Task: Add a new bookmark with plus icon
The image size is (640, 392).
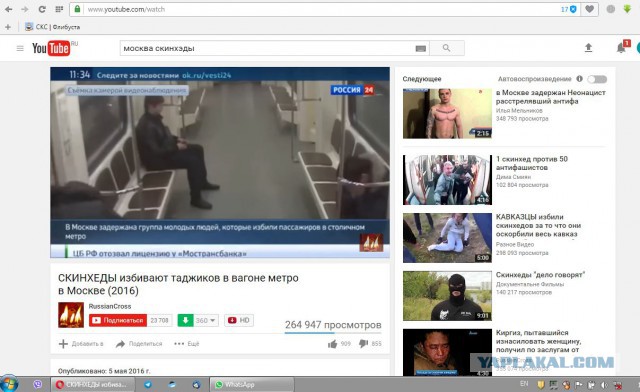Action: point(8,27)
